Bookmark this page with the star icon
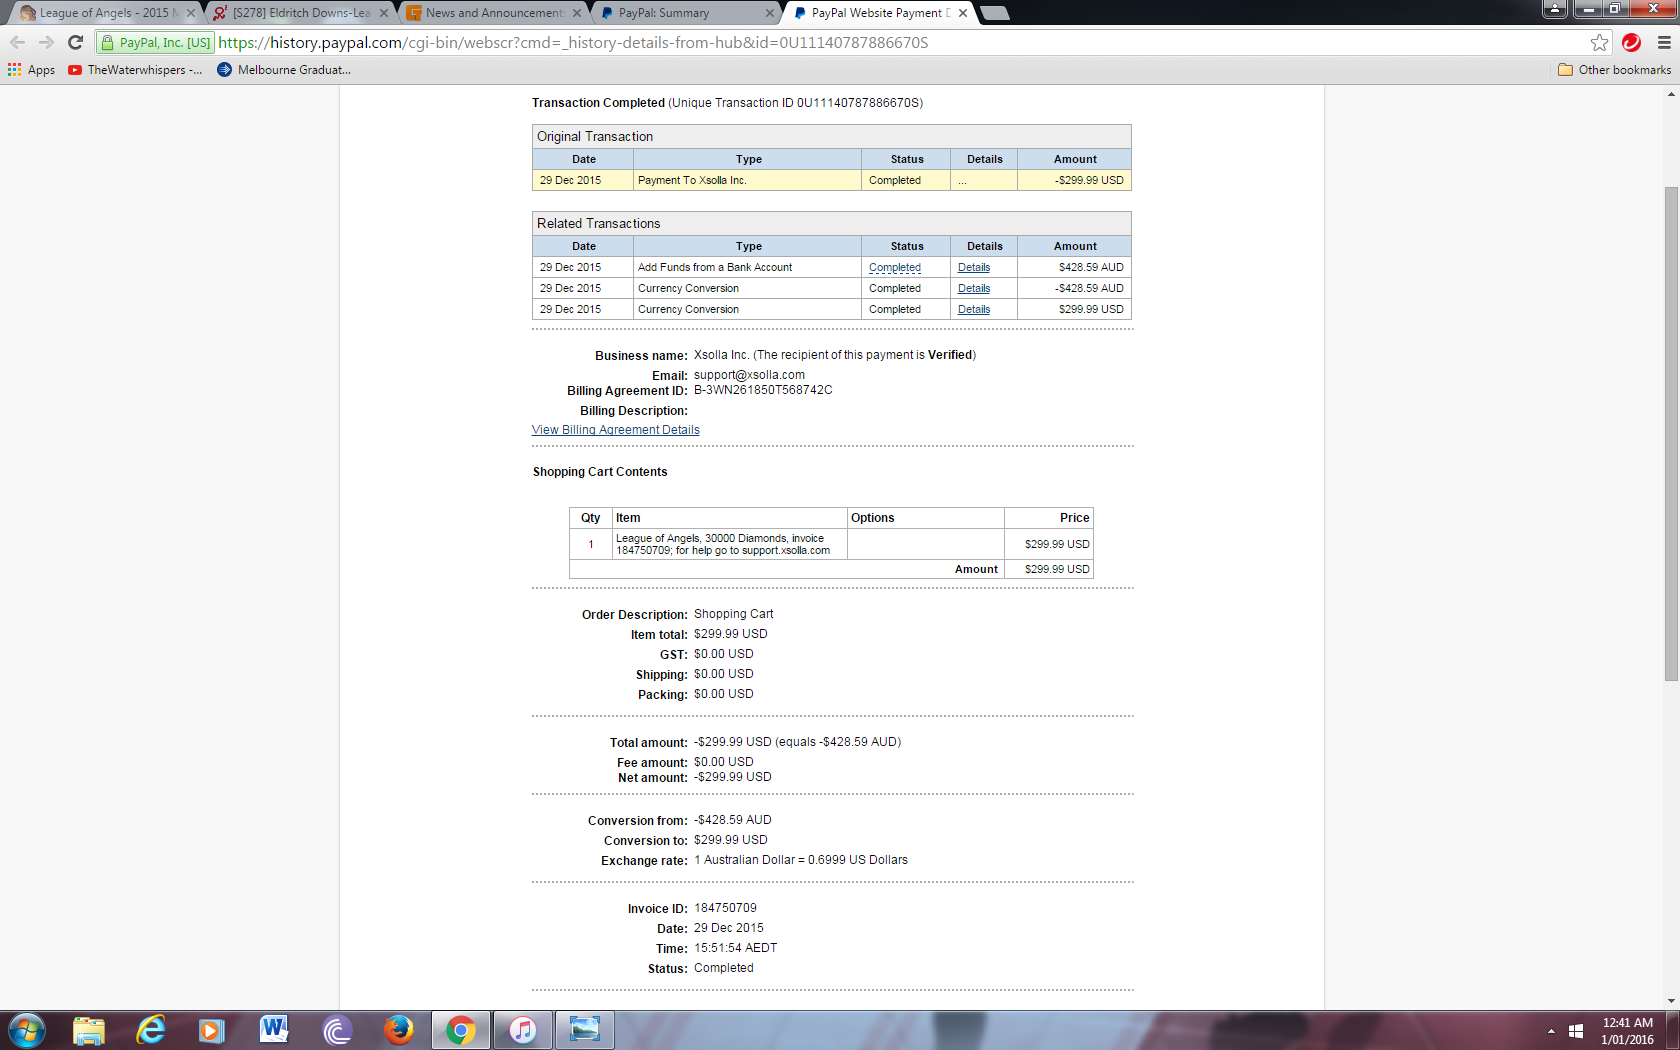The height and width of the screenshot is (1050, 1680). pos(1599,42)
